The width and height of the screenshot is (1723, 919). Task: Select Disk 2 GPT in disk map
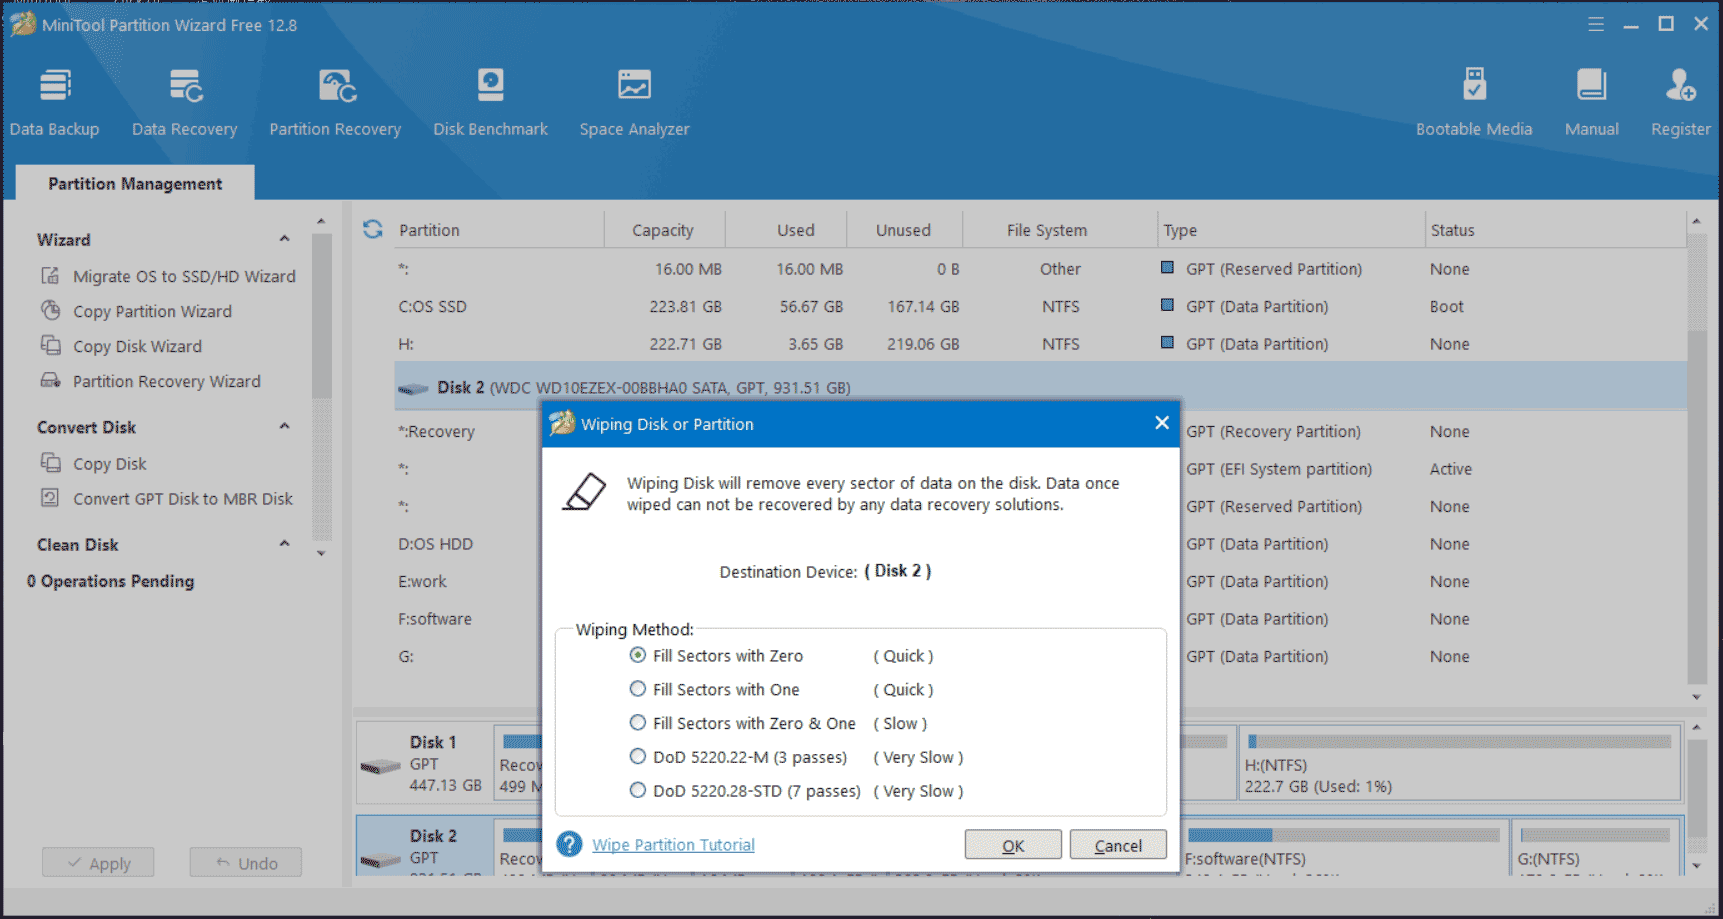click(425, 846)
